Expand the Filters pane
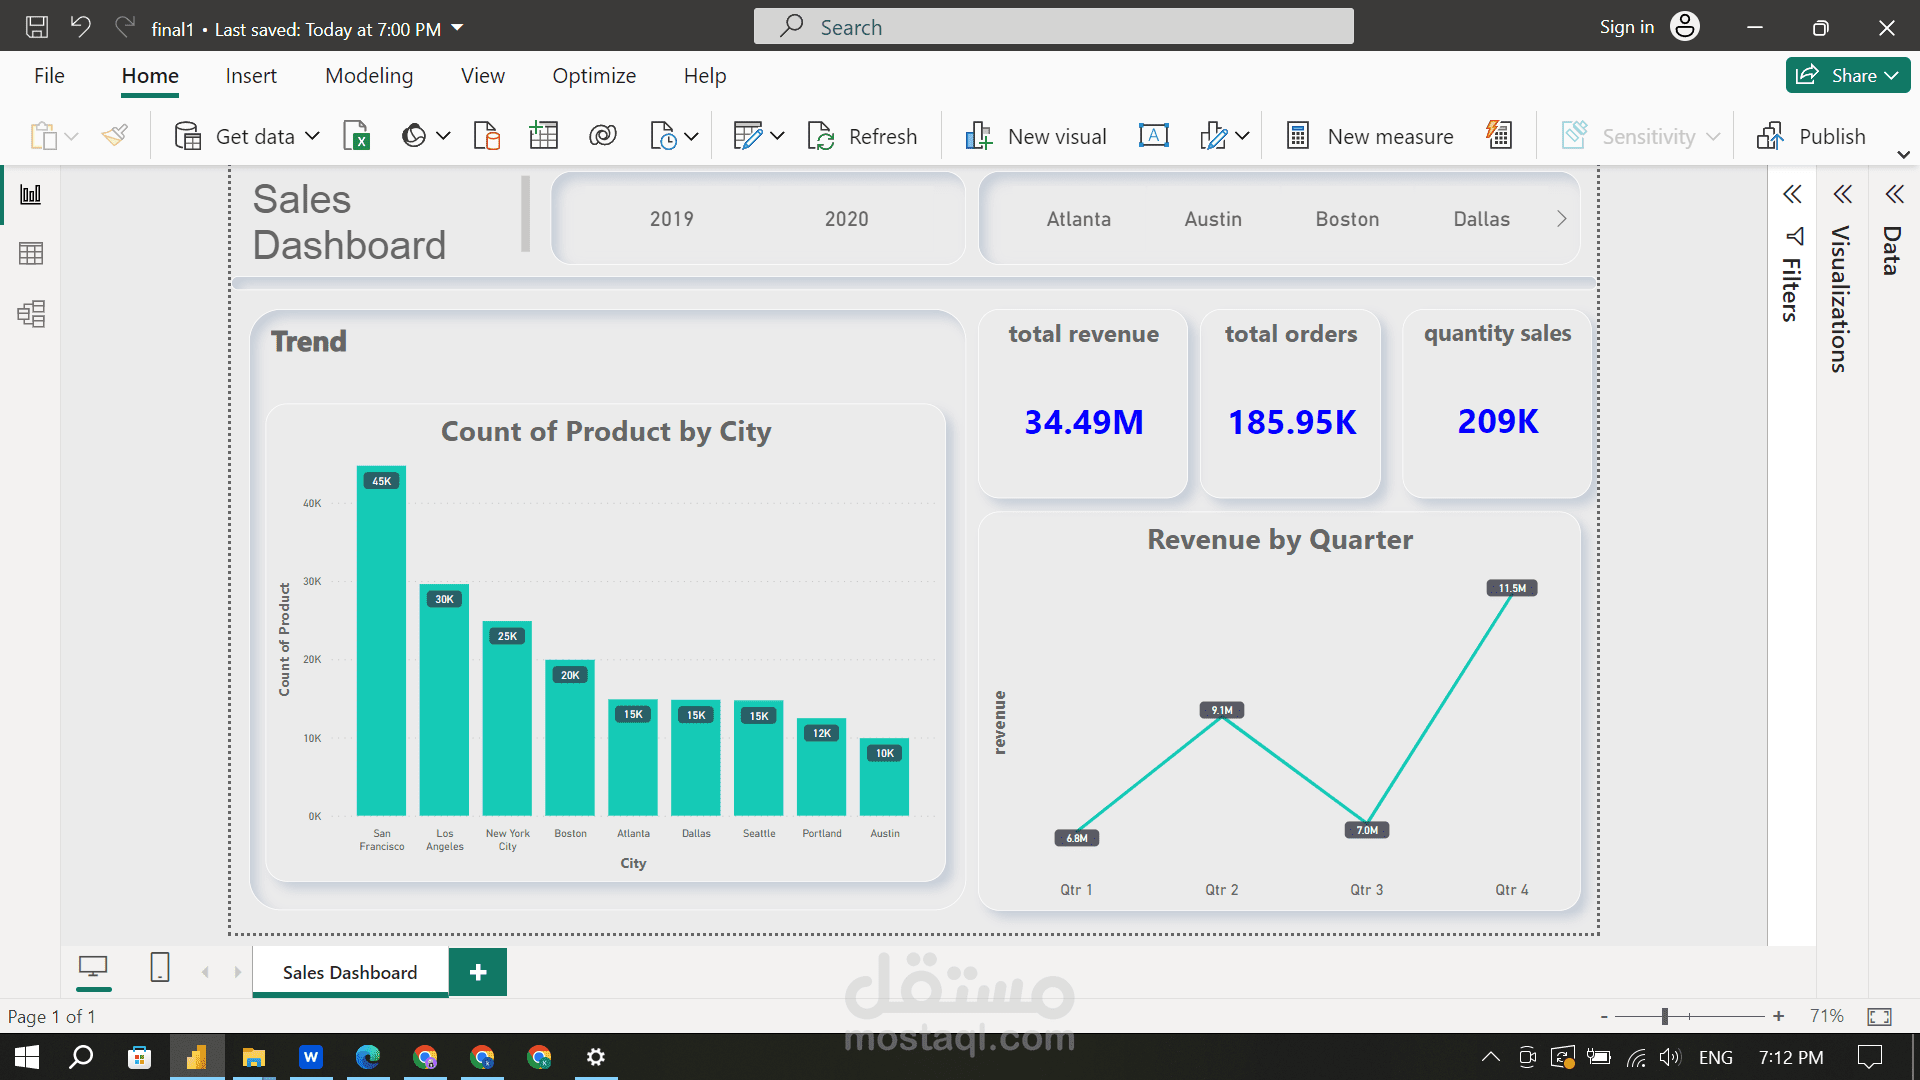This screenshot has width=1920, height=1080. click(1792, 194)
